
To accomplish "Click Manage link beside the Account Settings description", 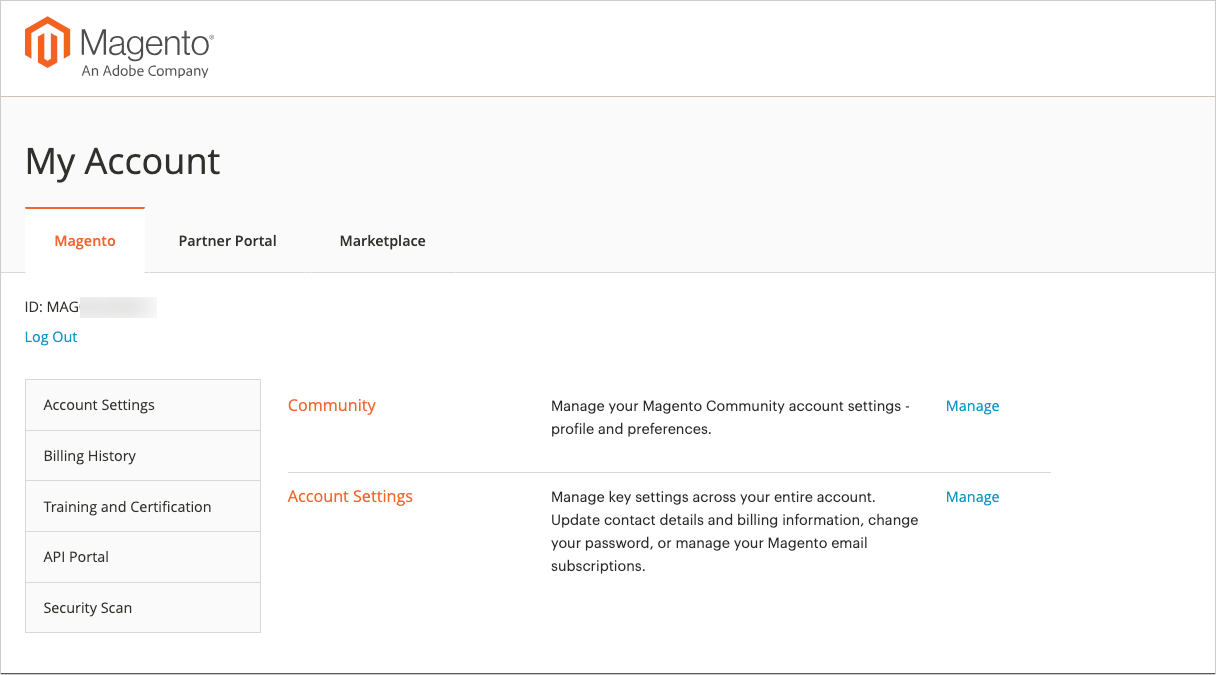I will (x=972, y=497).
